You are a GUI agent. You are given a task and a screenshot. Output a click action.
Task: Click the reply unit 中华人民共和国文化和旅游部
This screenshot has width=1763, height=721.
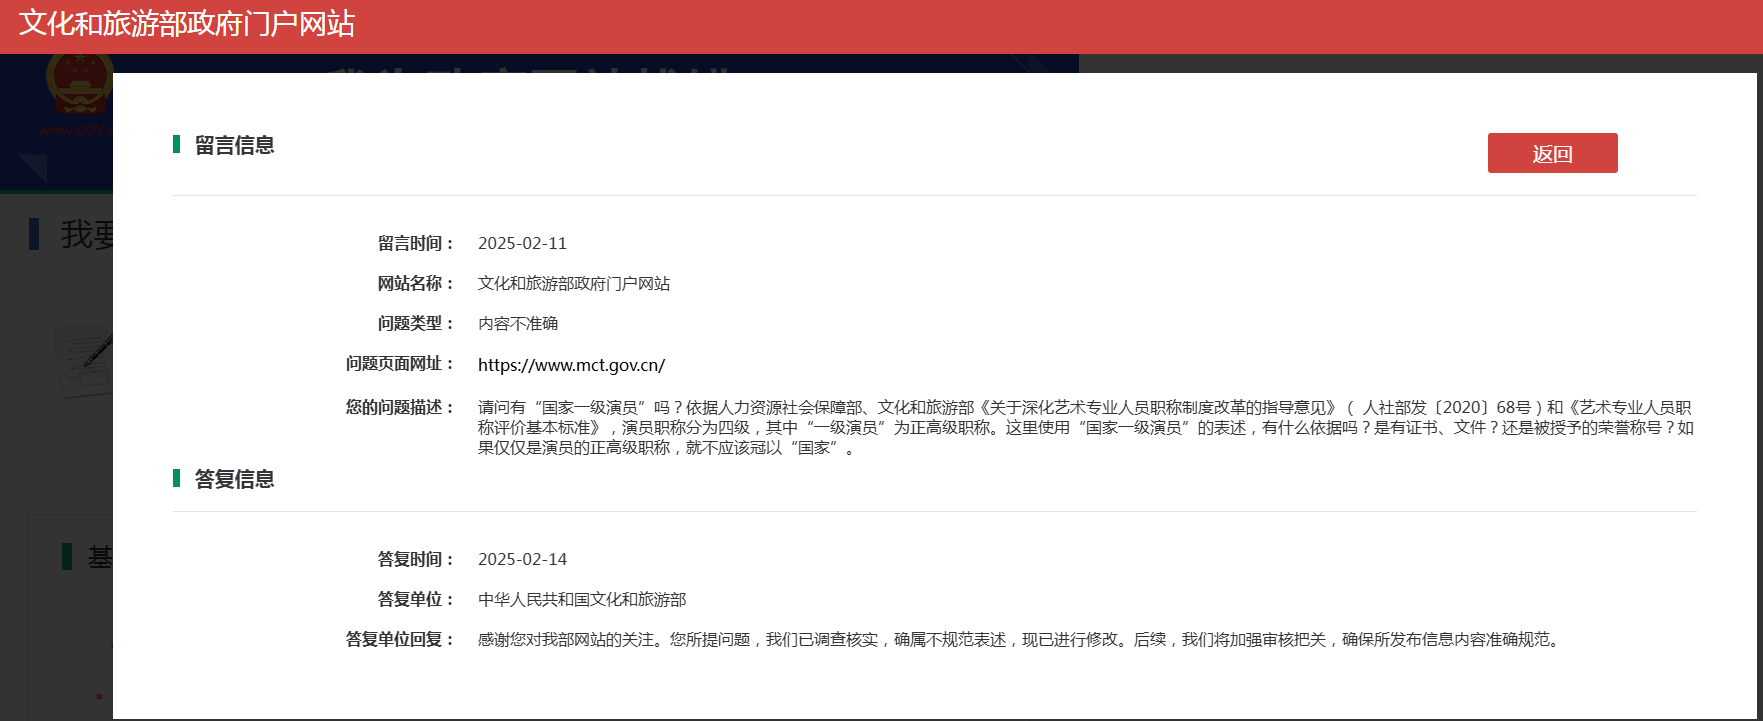pyautogui.click(x=582, y=600)
